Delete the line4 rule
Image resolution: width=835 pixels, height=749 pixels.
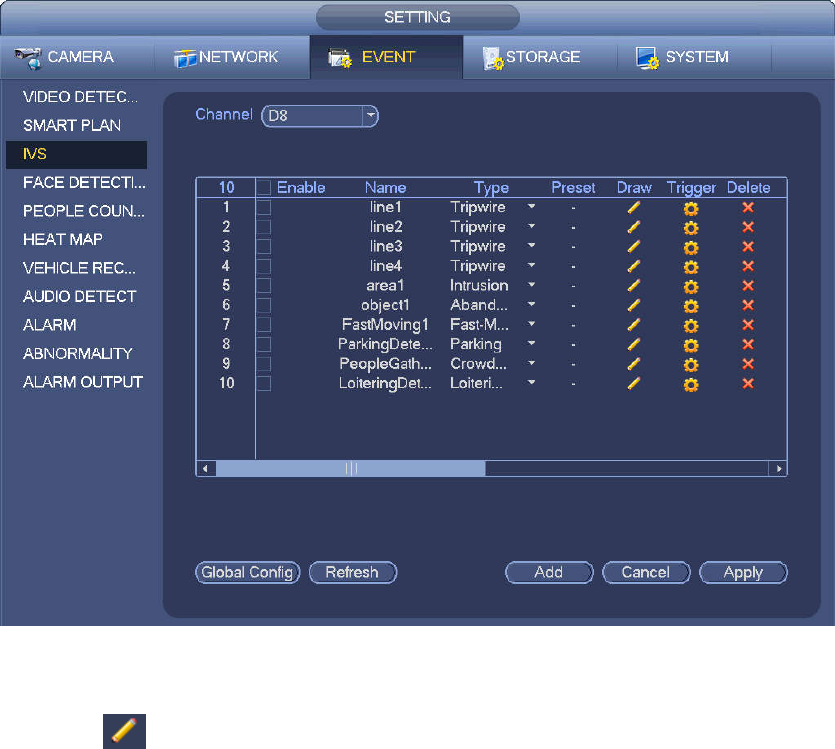coord(748,266)
